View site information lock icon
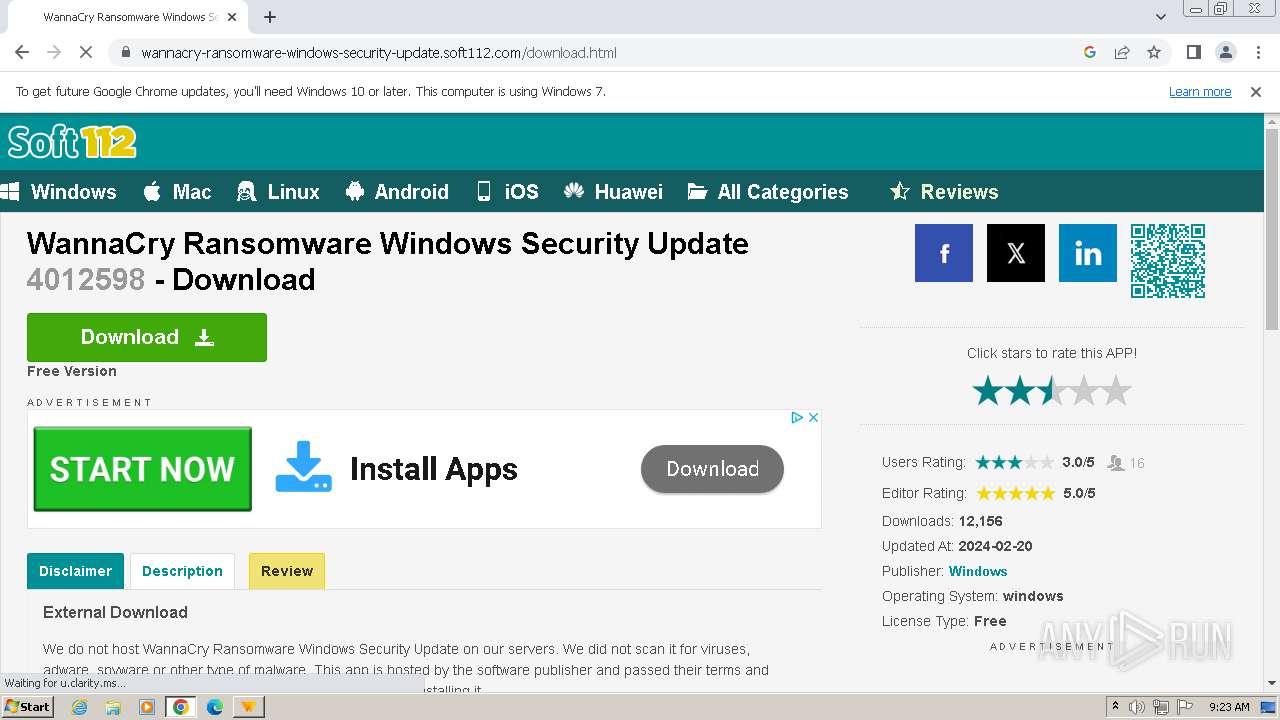This screenshot has width=1280, height=720. click(x=125, y=52)
